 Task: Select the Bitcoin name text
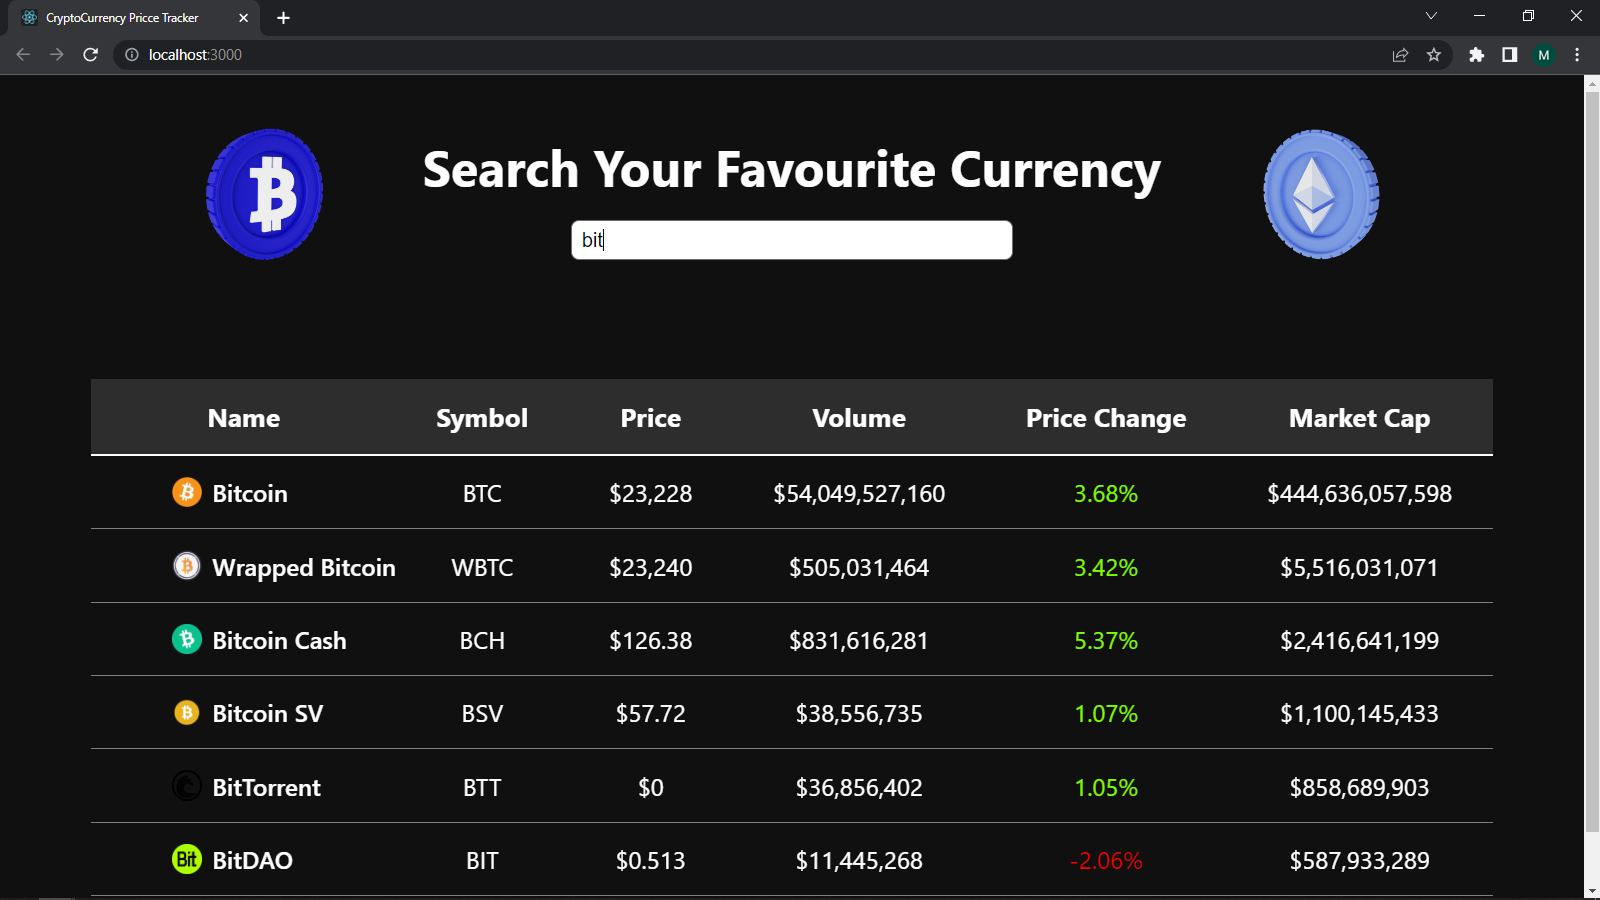point(250,493)
